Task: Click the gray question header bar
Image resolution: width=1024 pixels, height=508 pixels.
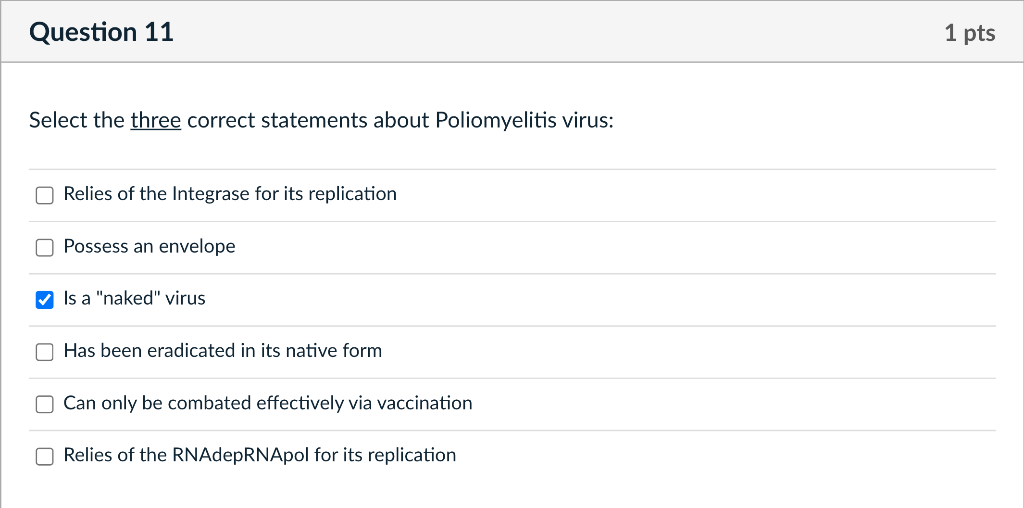Action: pos(550,32)
